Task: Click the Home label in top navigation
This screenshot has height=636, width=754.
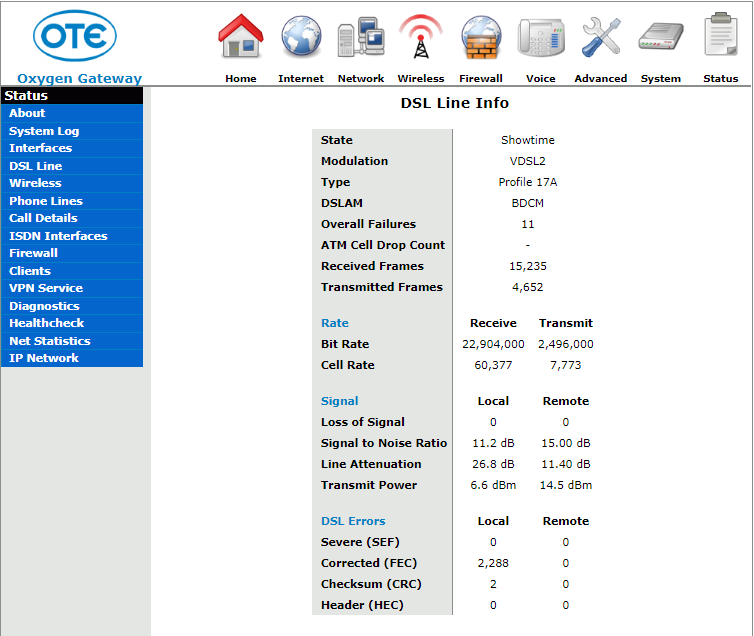Action: [241, 78]
